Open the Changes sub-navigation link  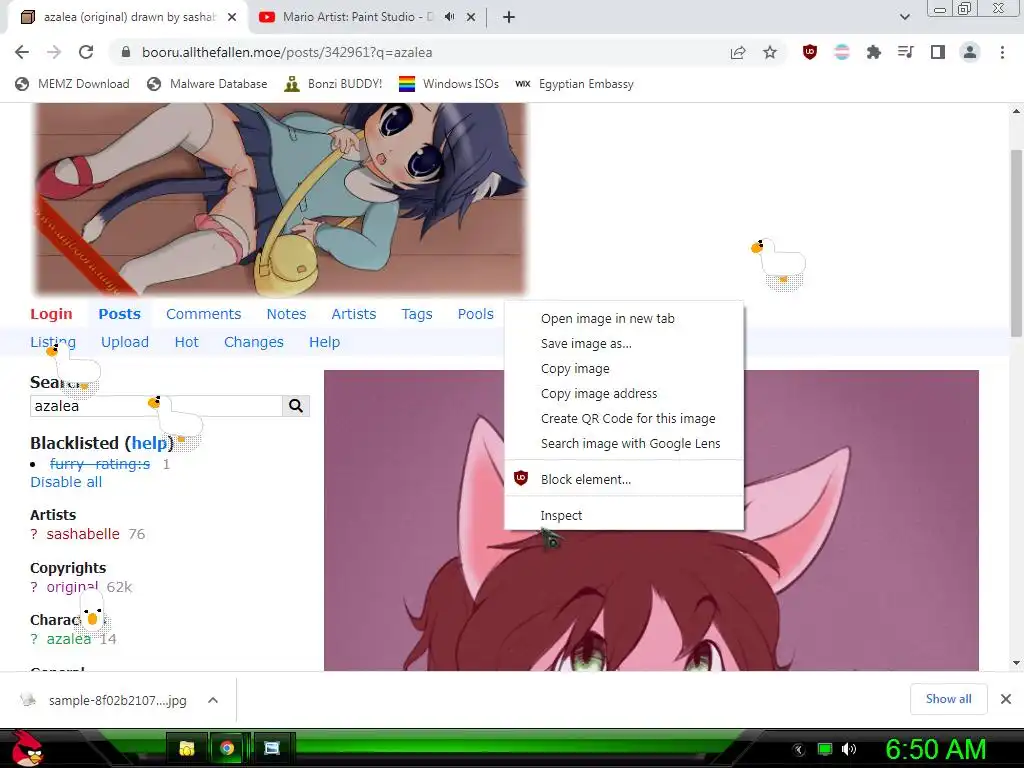click(x=253, y=342)
